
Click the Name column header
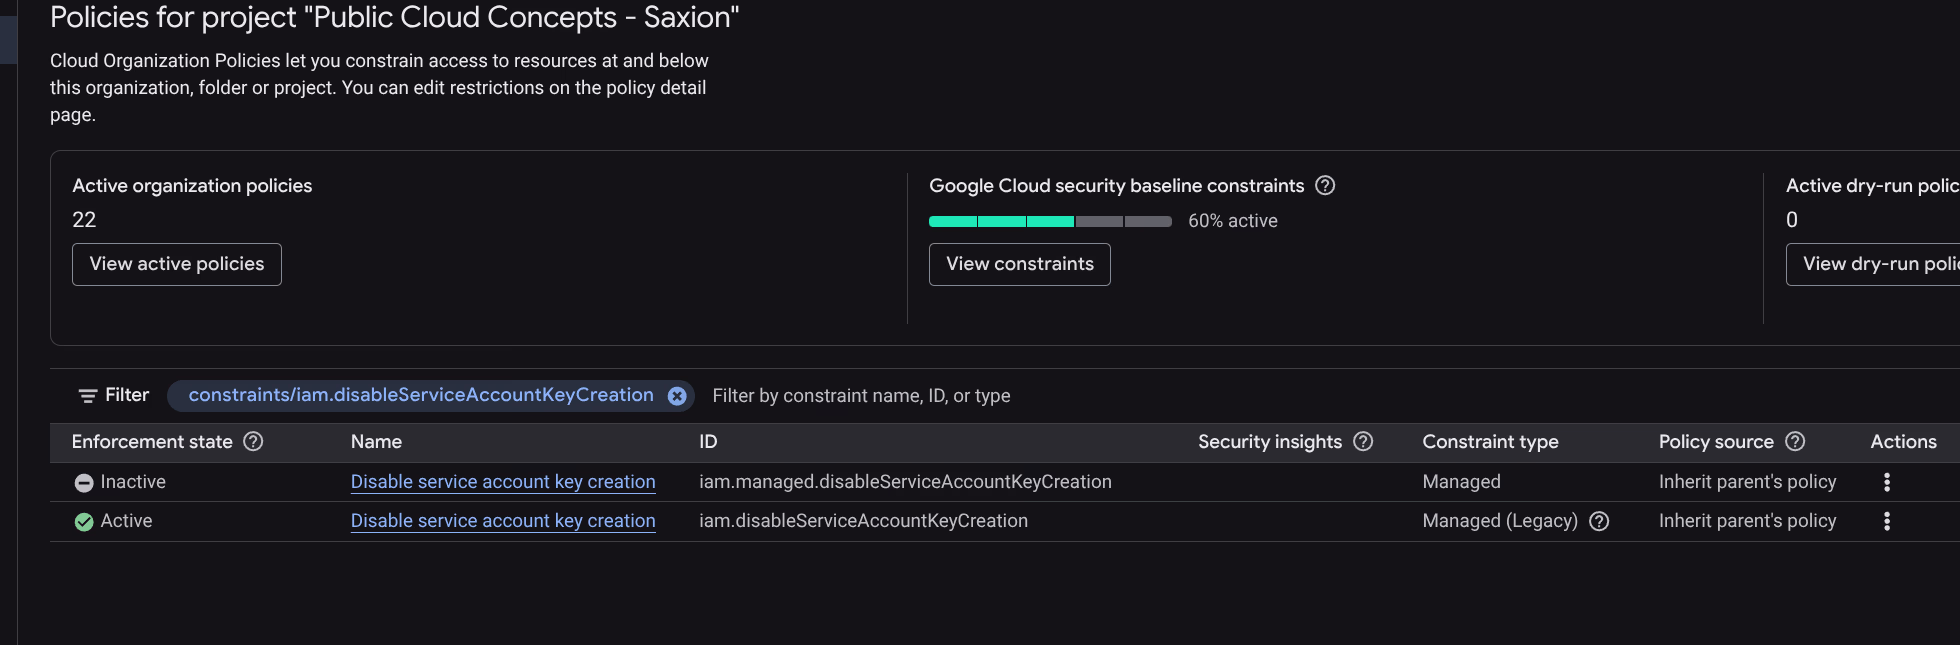(376, 442)
